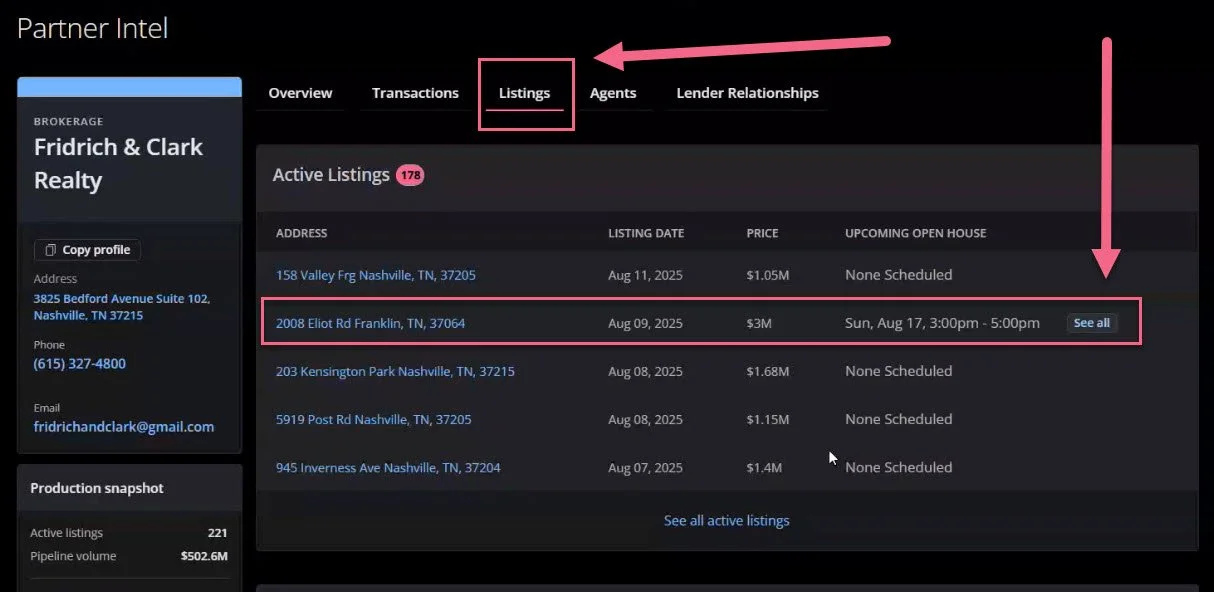This screenshot has width=1214, height=592.
Task: Click the $1.05M price cell
Action: coord(768,275)
